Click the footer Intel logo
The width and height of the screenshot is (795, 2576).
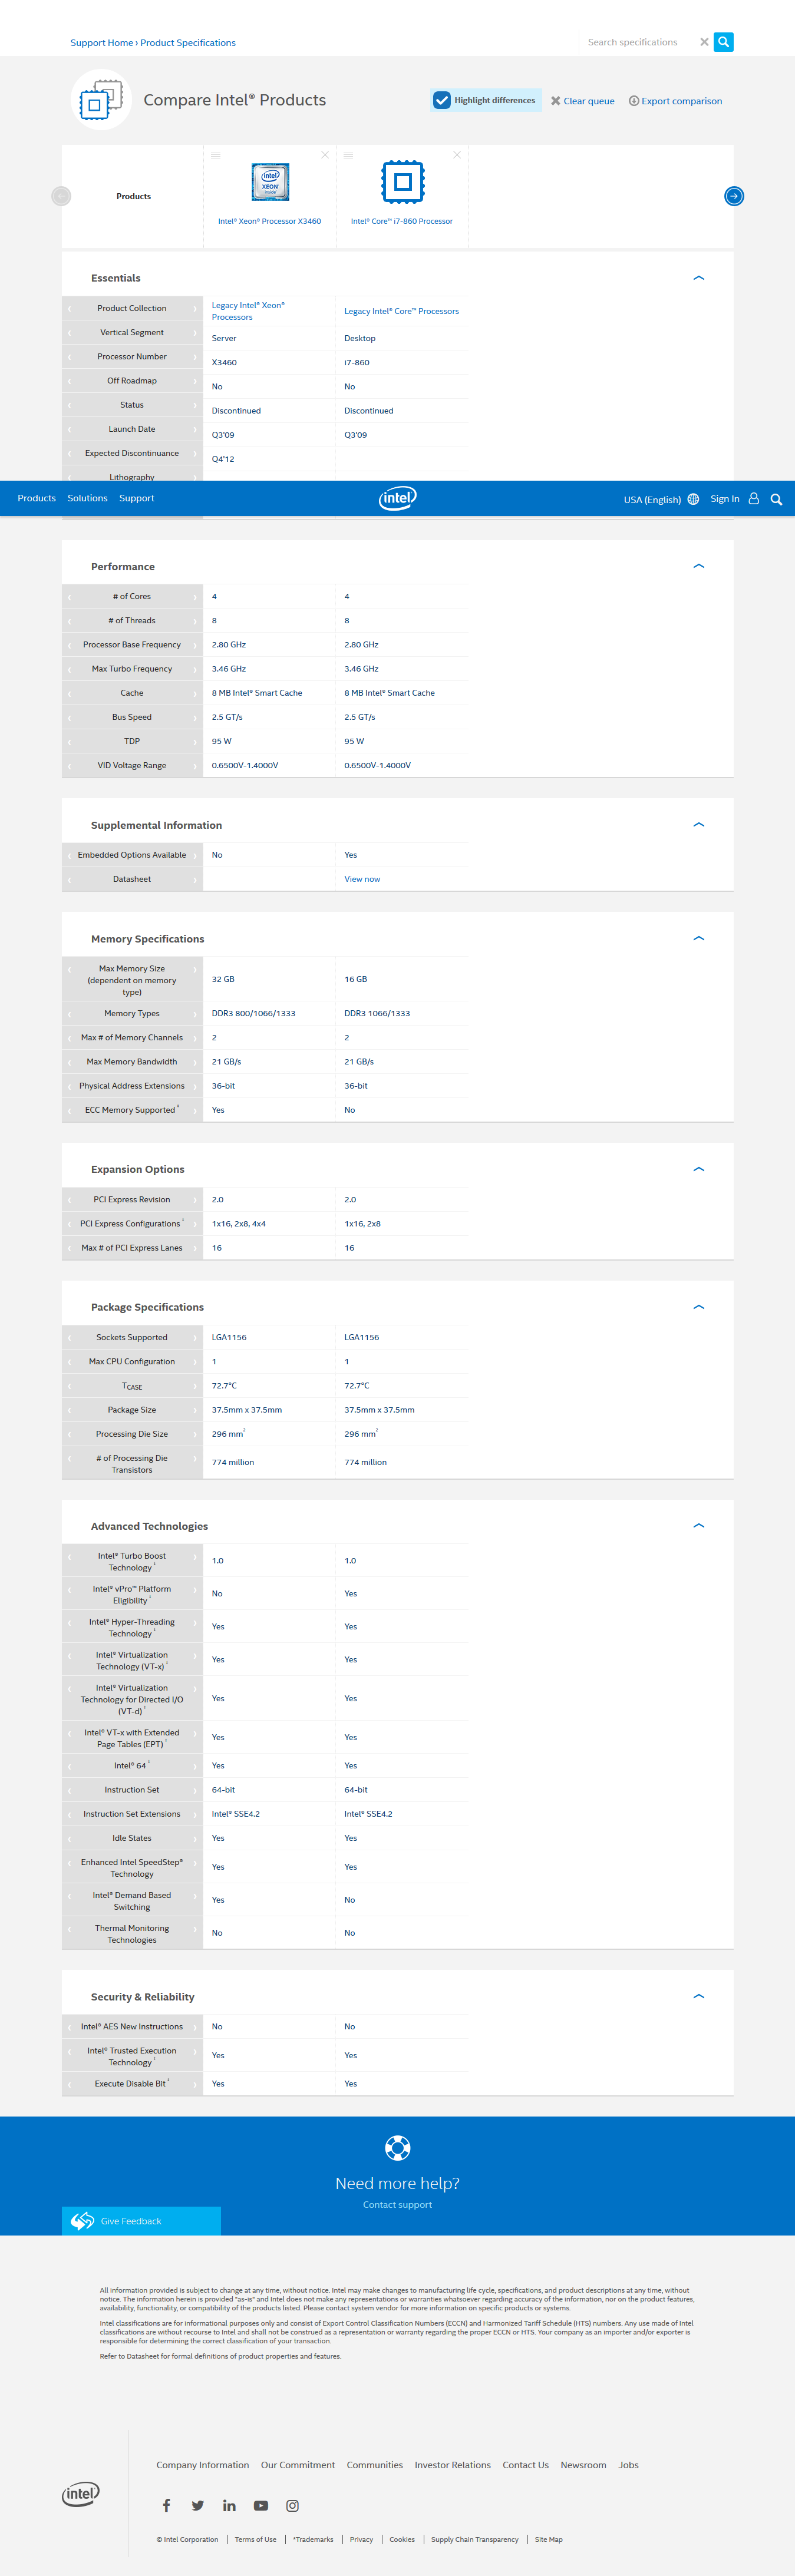pyautogui.click(x=81, y=2494)
